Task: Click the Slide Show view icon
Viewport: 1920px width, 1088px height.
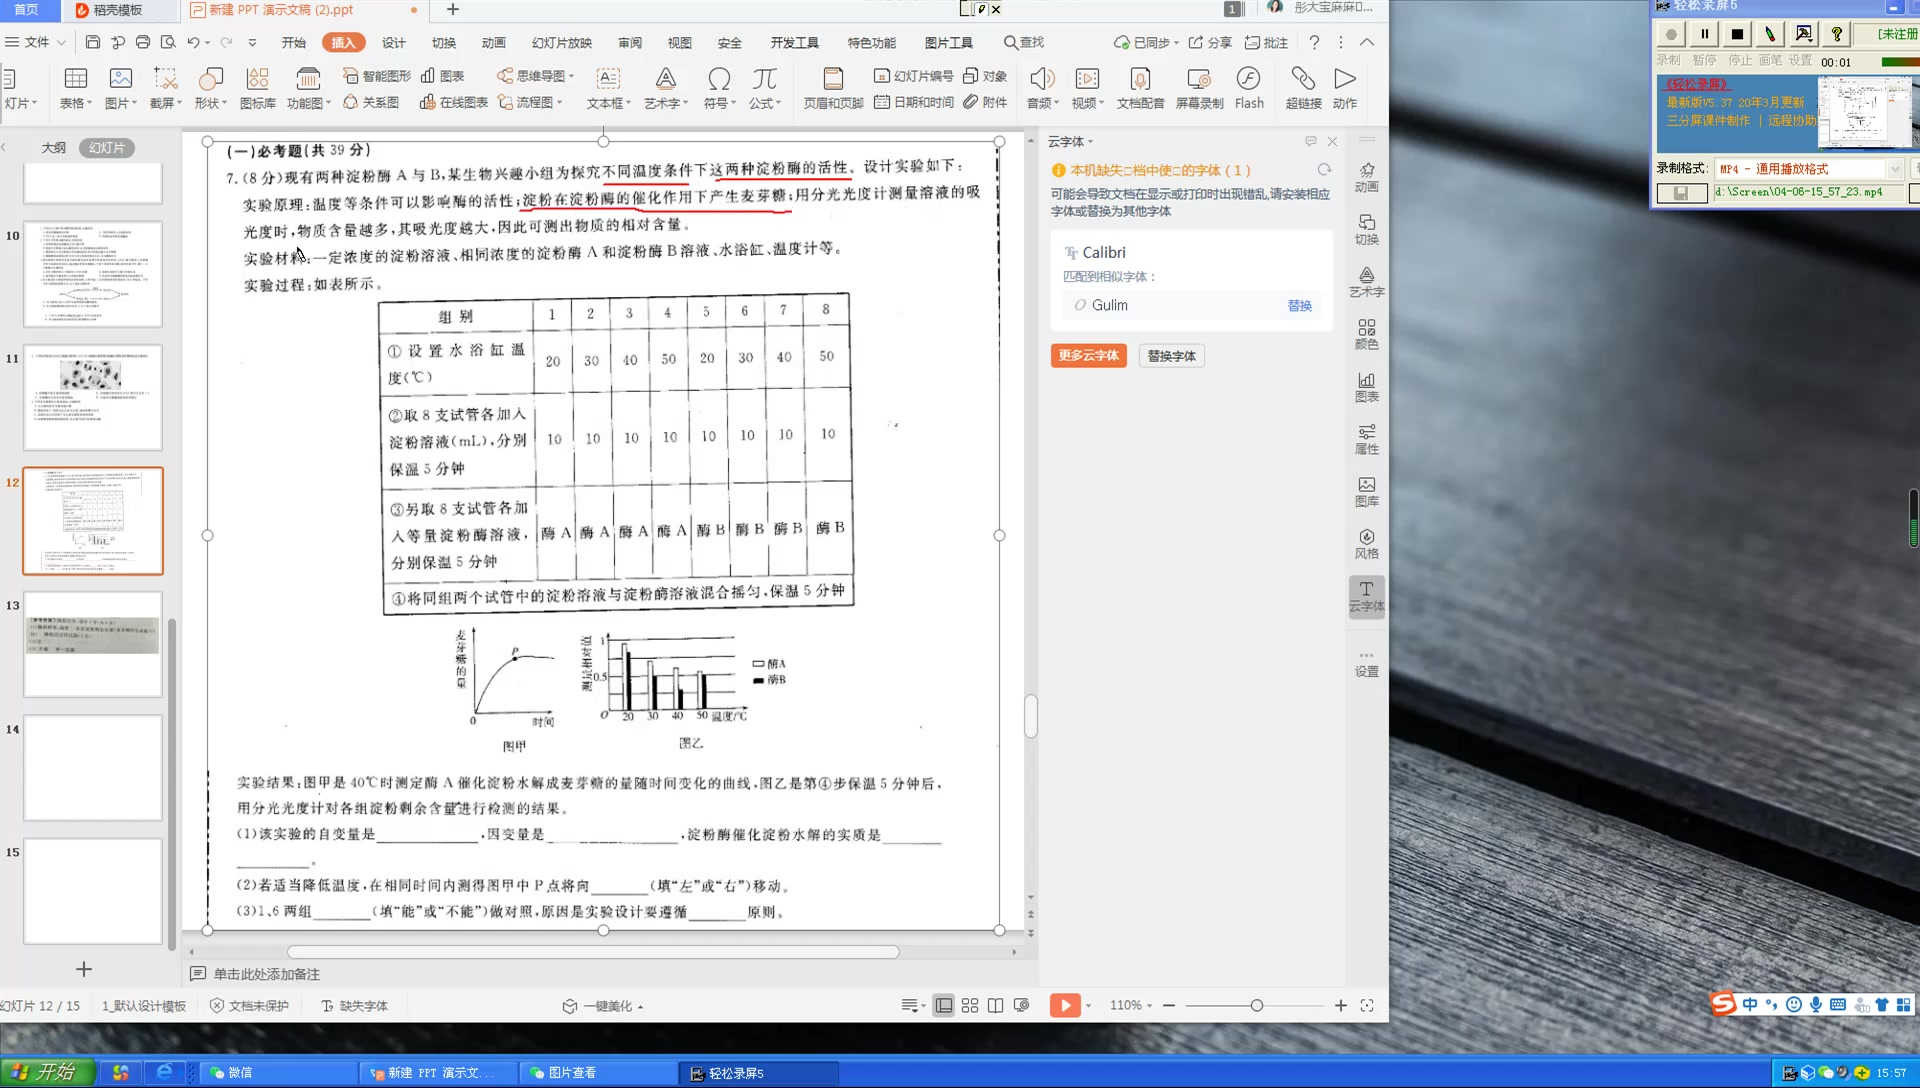Action: (1064, 1005)
